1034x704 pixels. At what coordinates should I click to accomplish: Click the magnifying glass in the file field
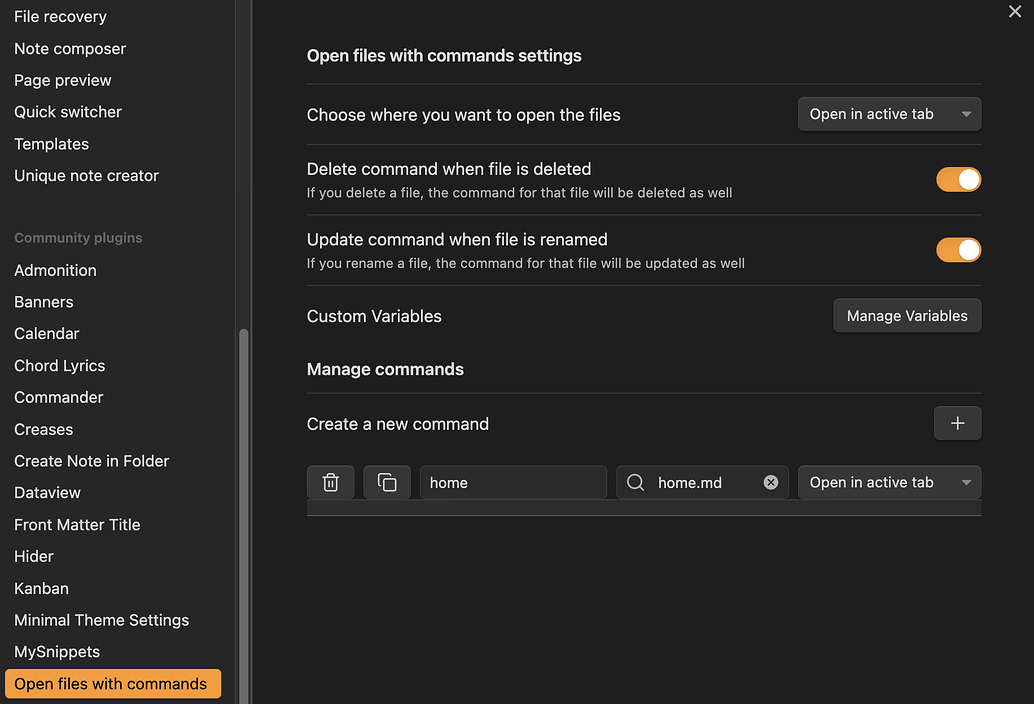[635, 482]
